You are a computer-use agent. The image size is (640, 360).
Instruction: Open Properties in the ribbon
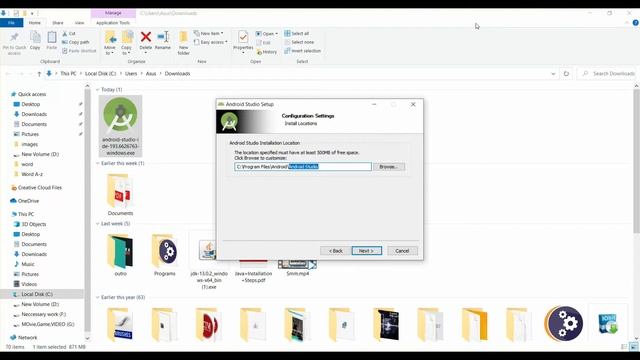[x=243, y=42]
